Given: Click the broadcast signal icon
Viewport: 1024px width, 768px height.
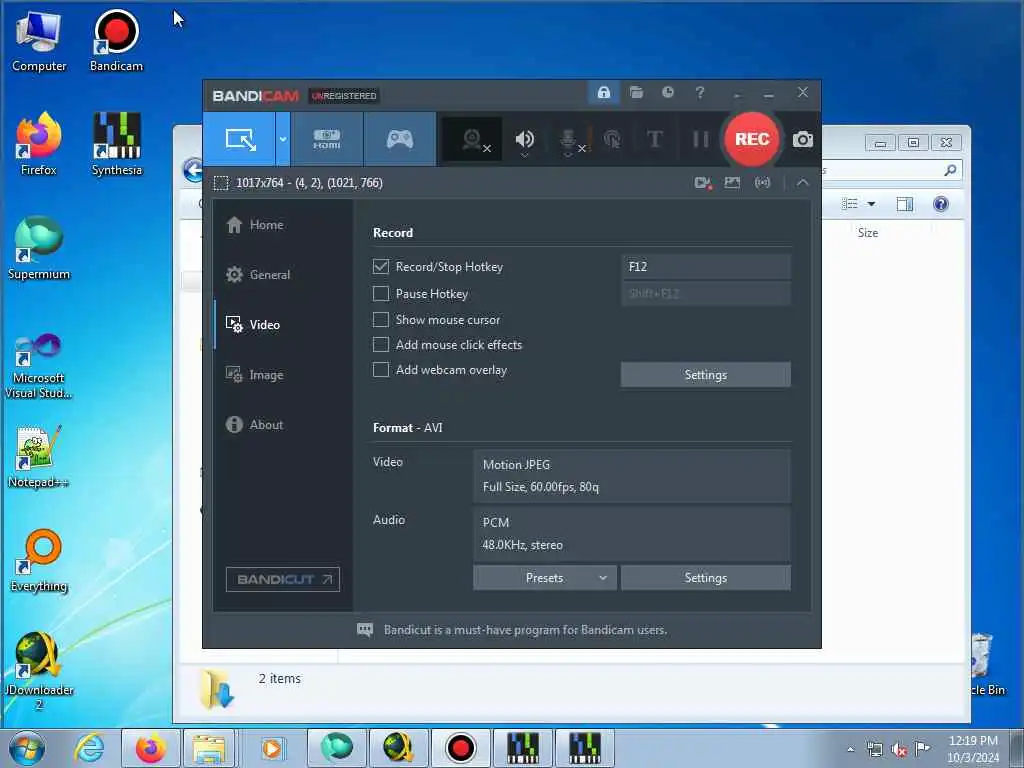Looking at the screenshot, I should click(762, 183).
